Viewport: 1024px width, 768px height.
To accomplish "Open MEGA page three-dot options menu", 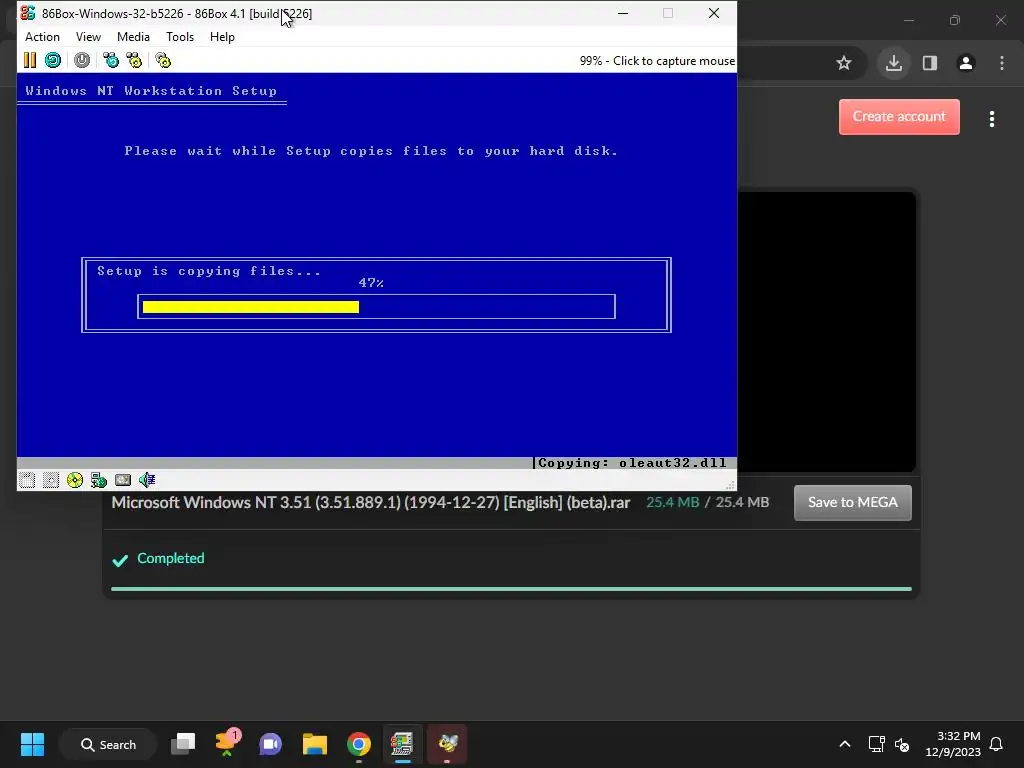I will 992,119.
